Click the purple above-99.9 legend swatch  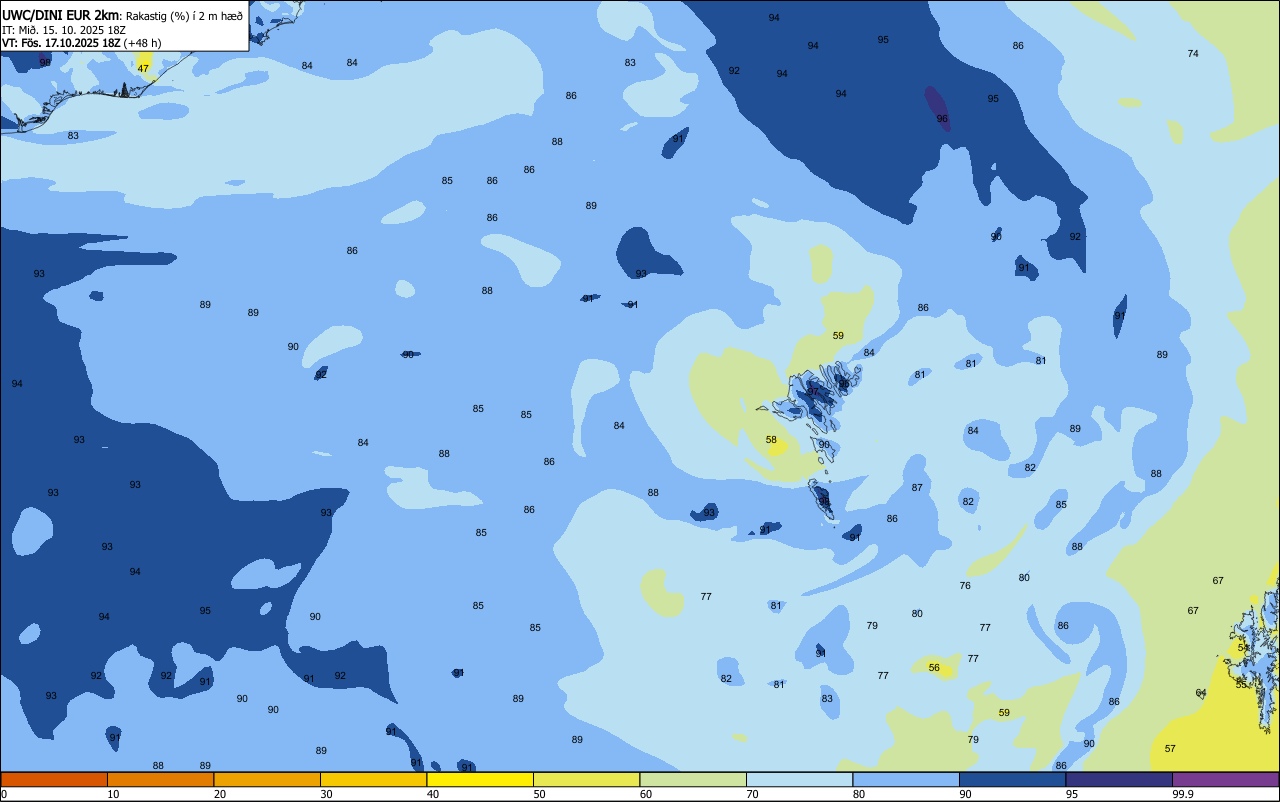pos(1225,779)
